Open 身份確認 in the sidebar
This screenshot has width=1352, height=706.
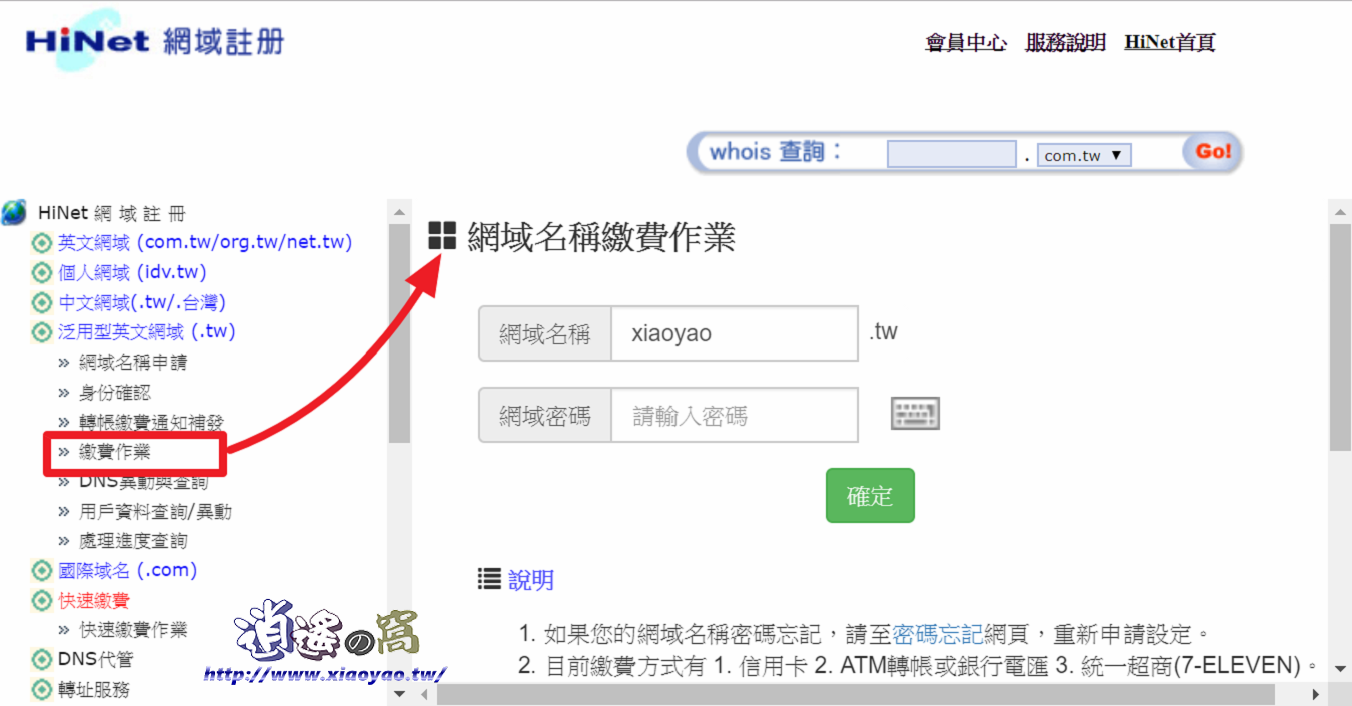115,393
